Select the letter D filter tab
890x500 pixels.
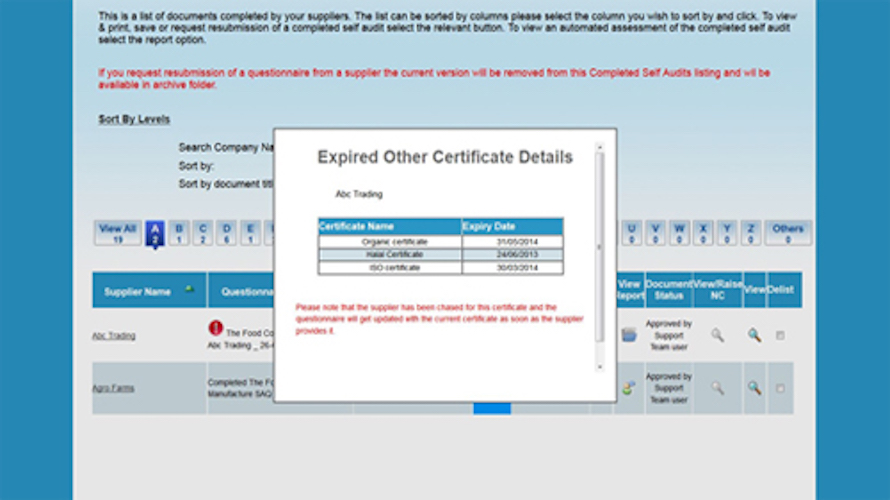tap(226, 233)
